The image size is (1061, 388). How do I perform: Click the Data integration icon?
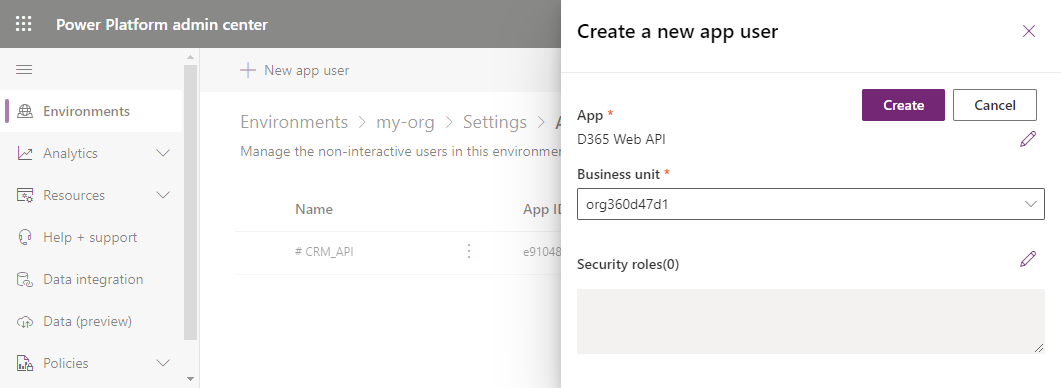click(25, 279)
